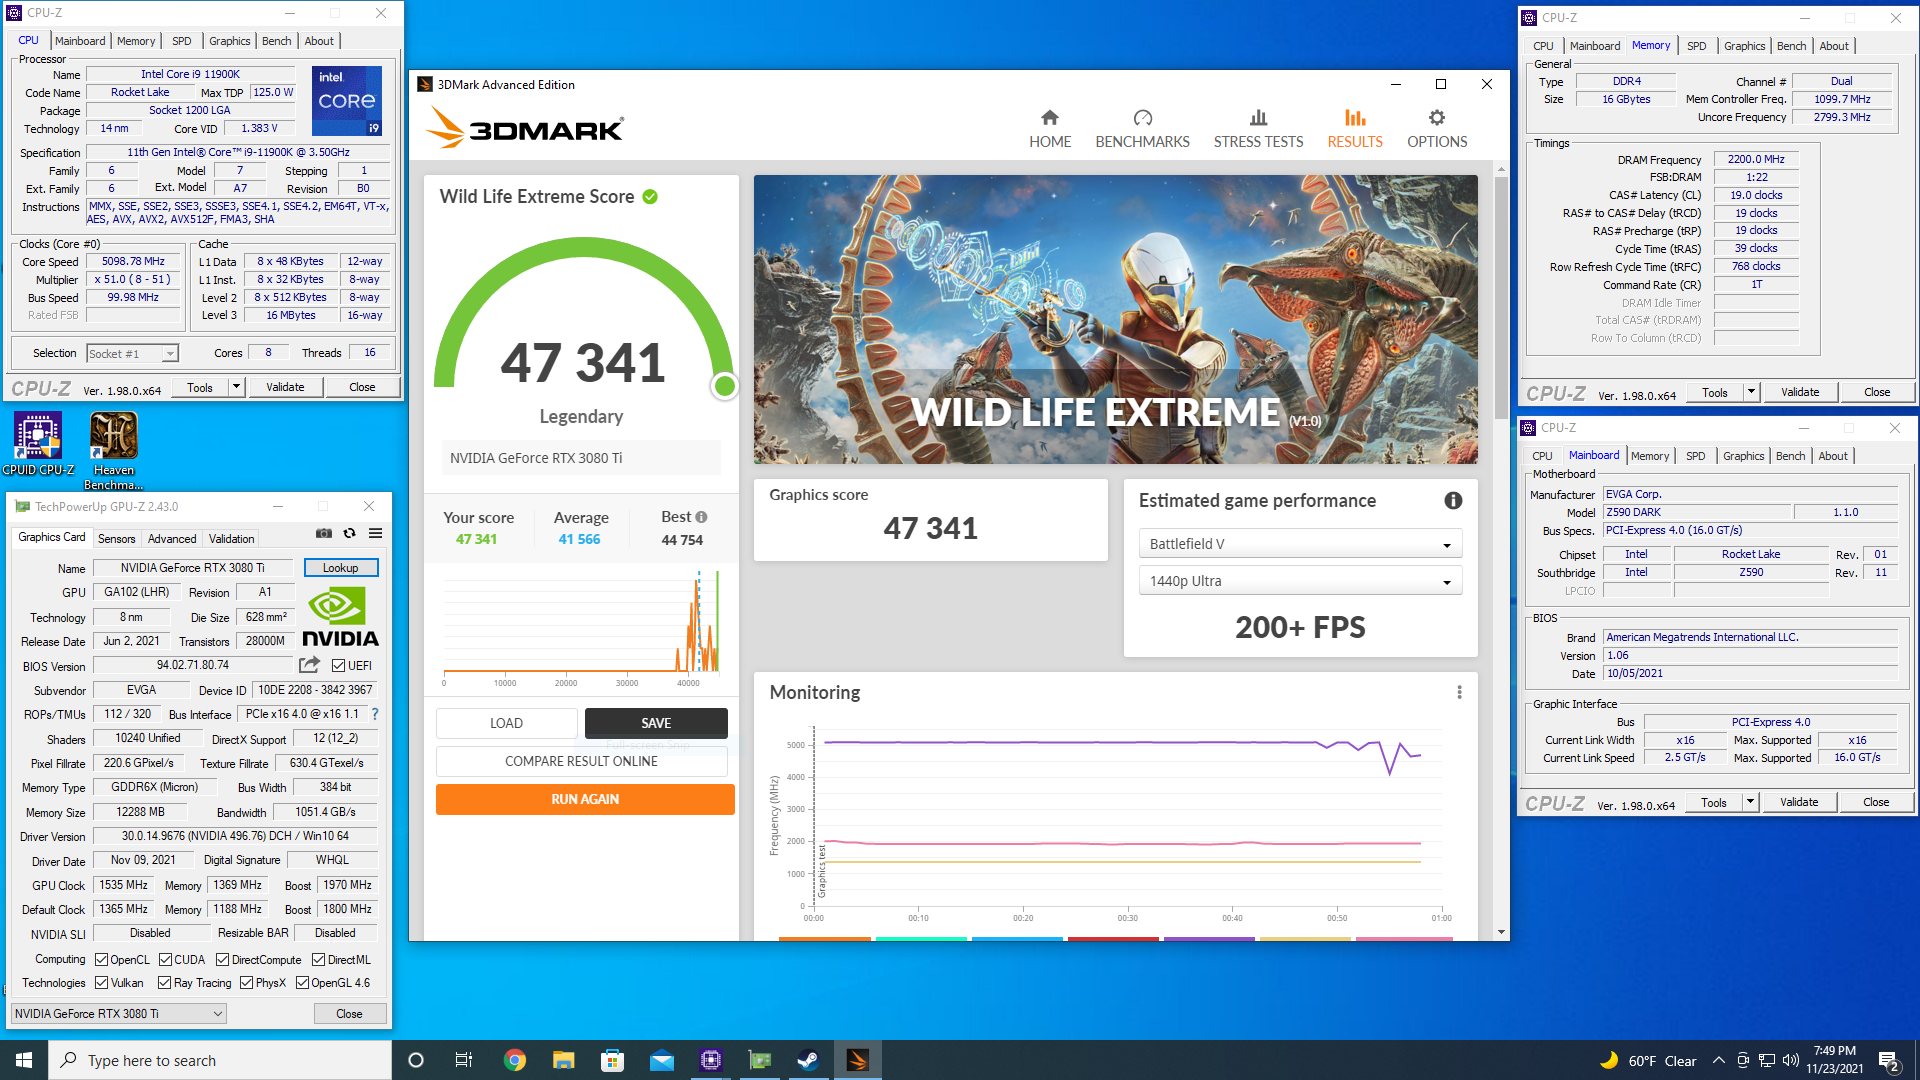Toggle OpenGL 4.6 checkbox in GPU-Z

coord(303,983)
